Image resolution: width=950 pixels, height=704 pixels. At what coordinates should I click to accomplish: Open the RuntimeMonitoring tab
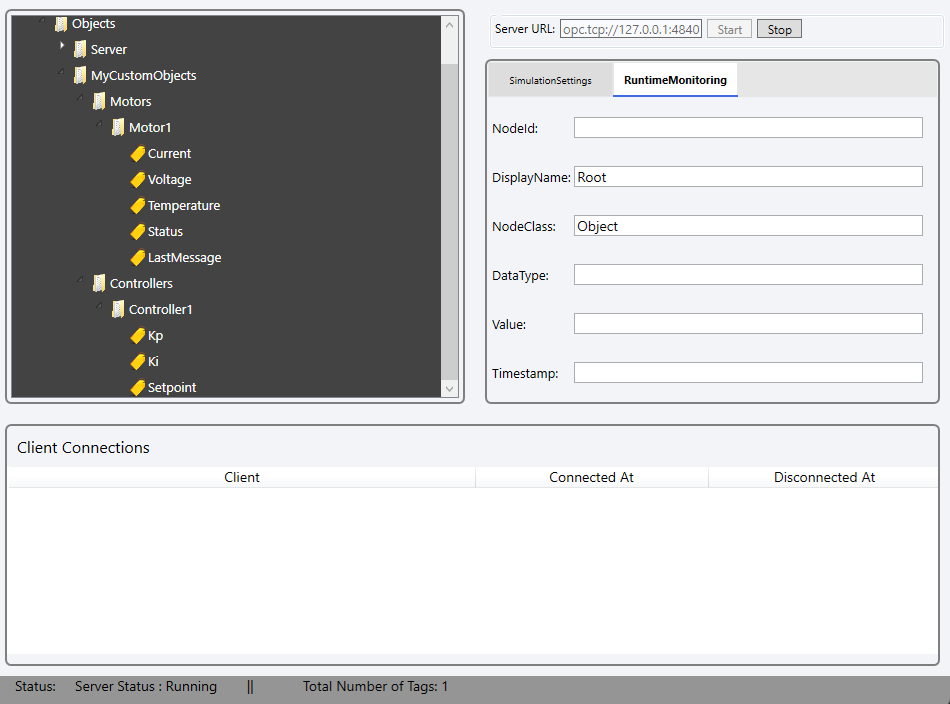pos(675,81)
